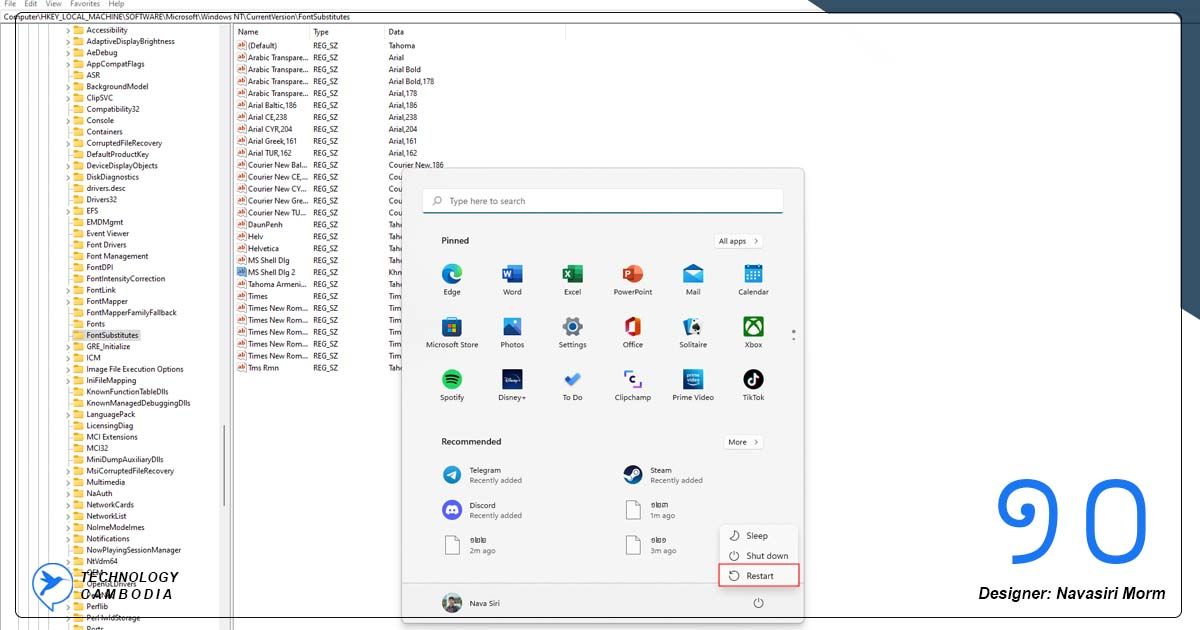Start Excel from the Start menu
1200x630 pixels.
tap(572, 274)
